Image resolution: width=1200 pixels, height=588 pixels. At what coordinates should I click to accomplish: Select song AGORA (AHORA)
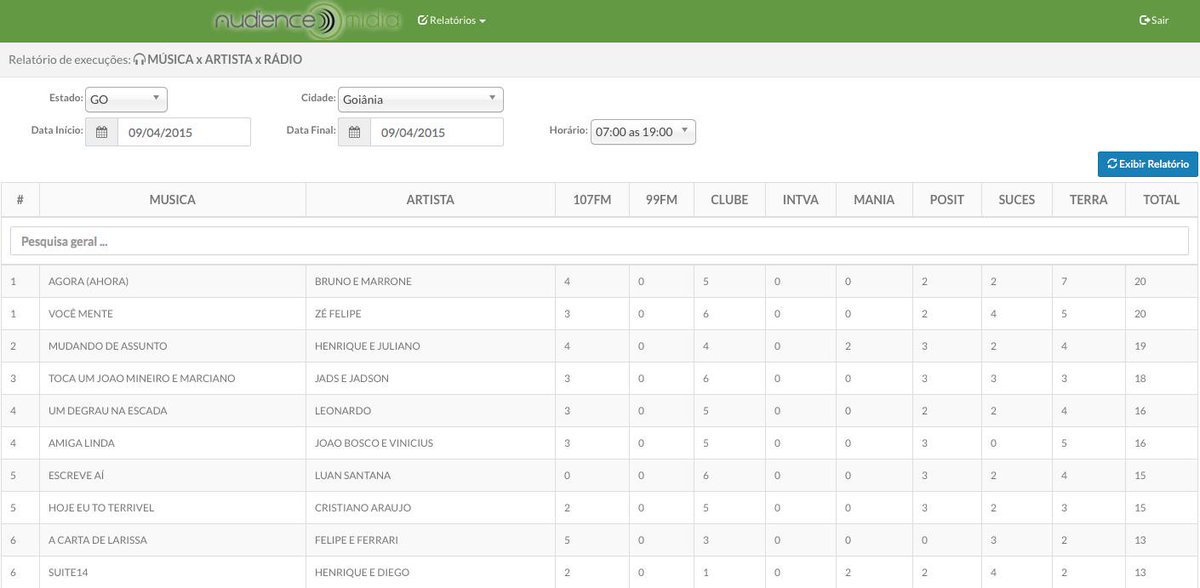88,282
